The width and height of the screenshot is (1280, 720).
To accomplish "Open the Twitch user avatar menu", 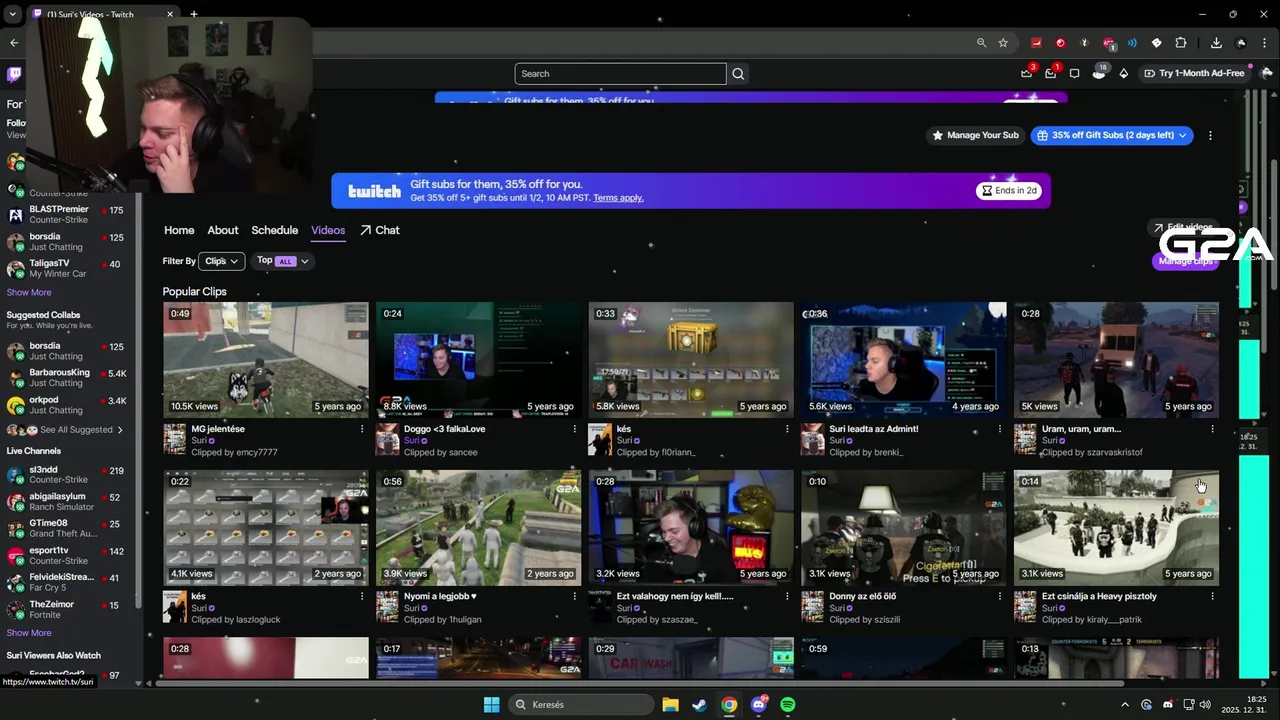I will [1267, 73].
